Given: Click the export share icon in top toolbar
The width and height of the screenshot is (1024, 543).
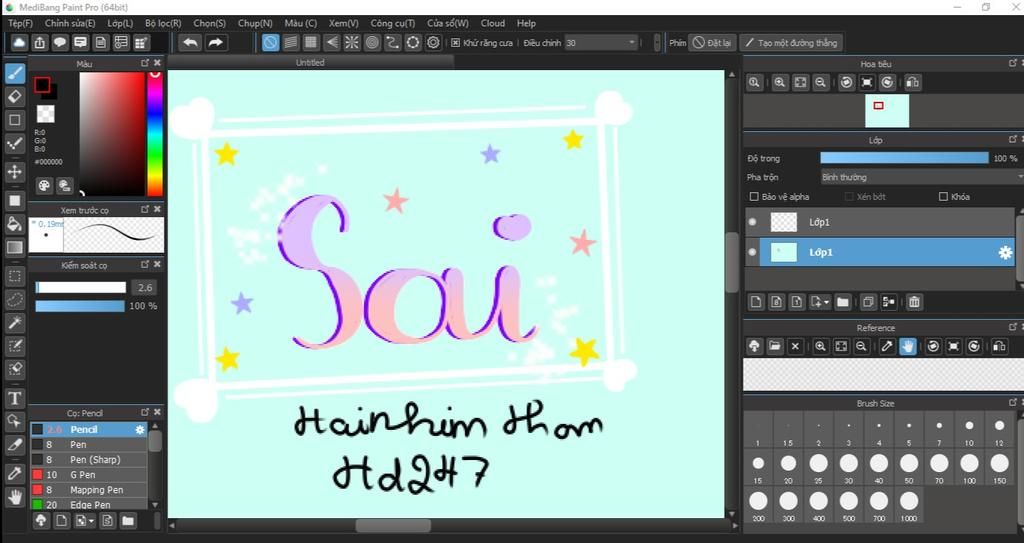Looking at the screenshot, I should pyautogui.click(x=40, y=43).
